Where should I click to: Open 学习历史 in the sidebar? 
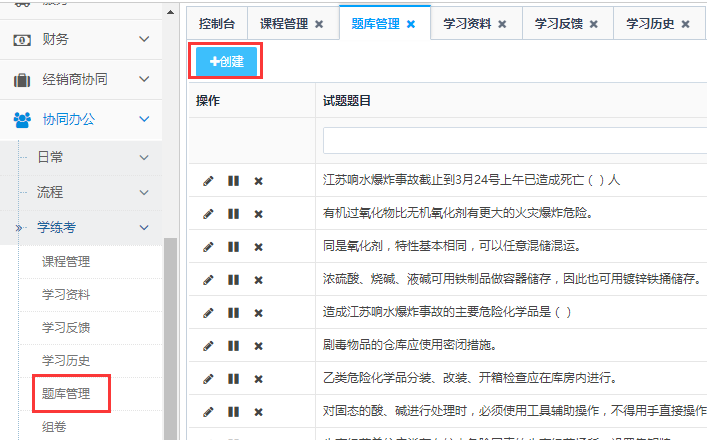[66, 360]
